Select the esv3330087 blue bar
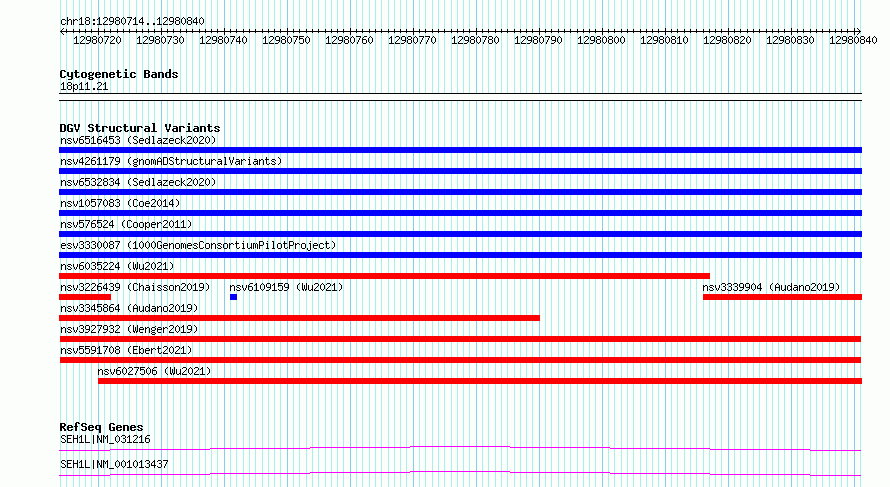890x487 pixels. pos(460,255)
